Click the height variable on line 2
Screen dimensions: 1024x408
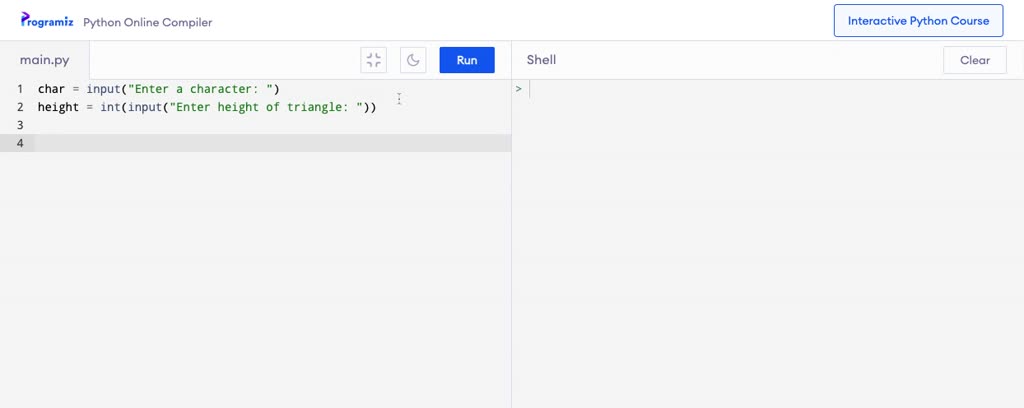click(x=58, y=107)
